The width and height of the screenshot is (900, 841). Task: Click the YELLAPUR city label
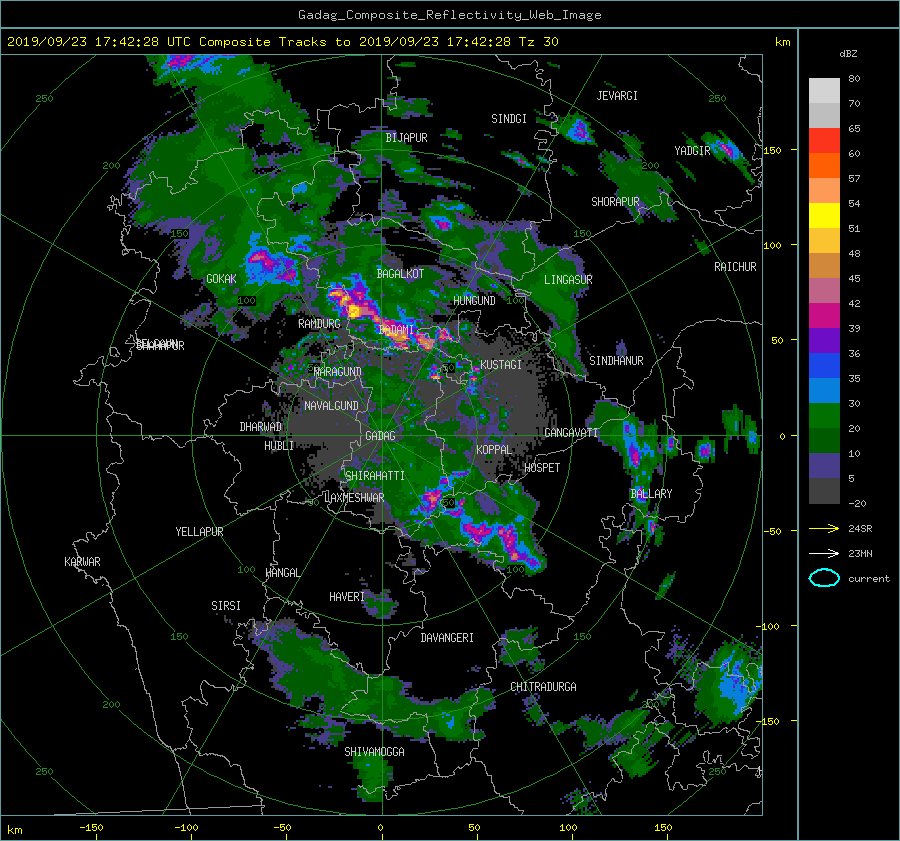pos(199,532)
